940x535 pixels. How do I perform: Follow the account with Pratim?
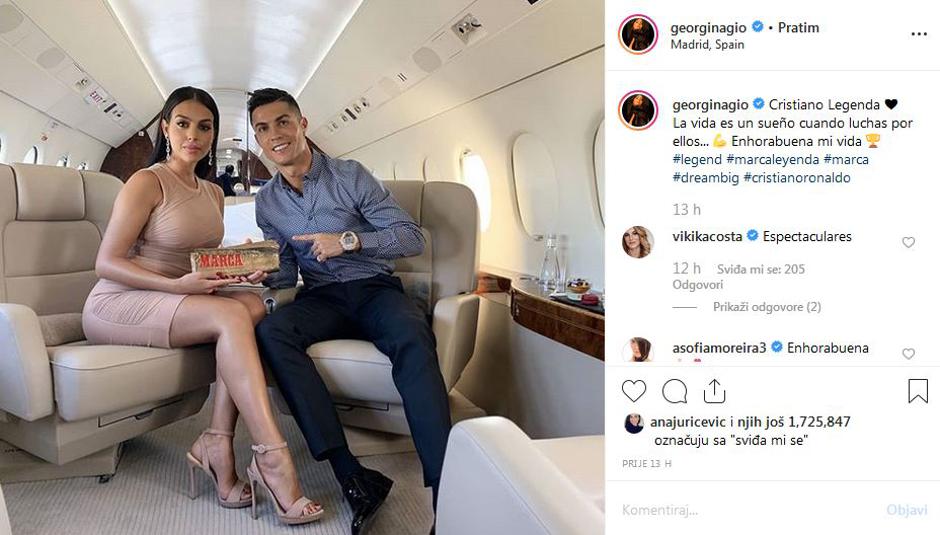(798, 28)
